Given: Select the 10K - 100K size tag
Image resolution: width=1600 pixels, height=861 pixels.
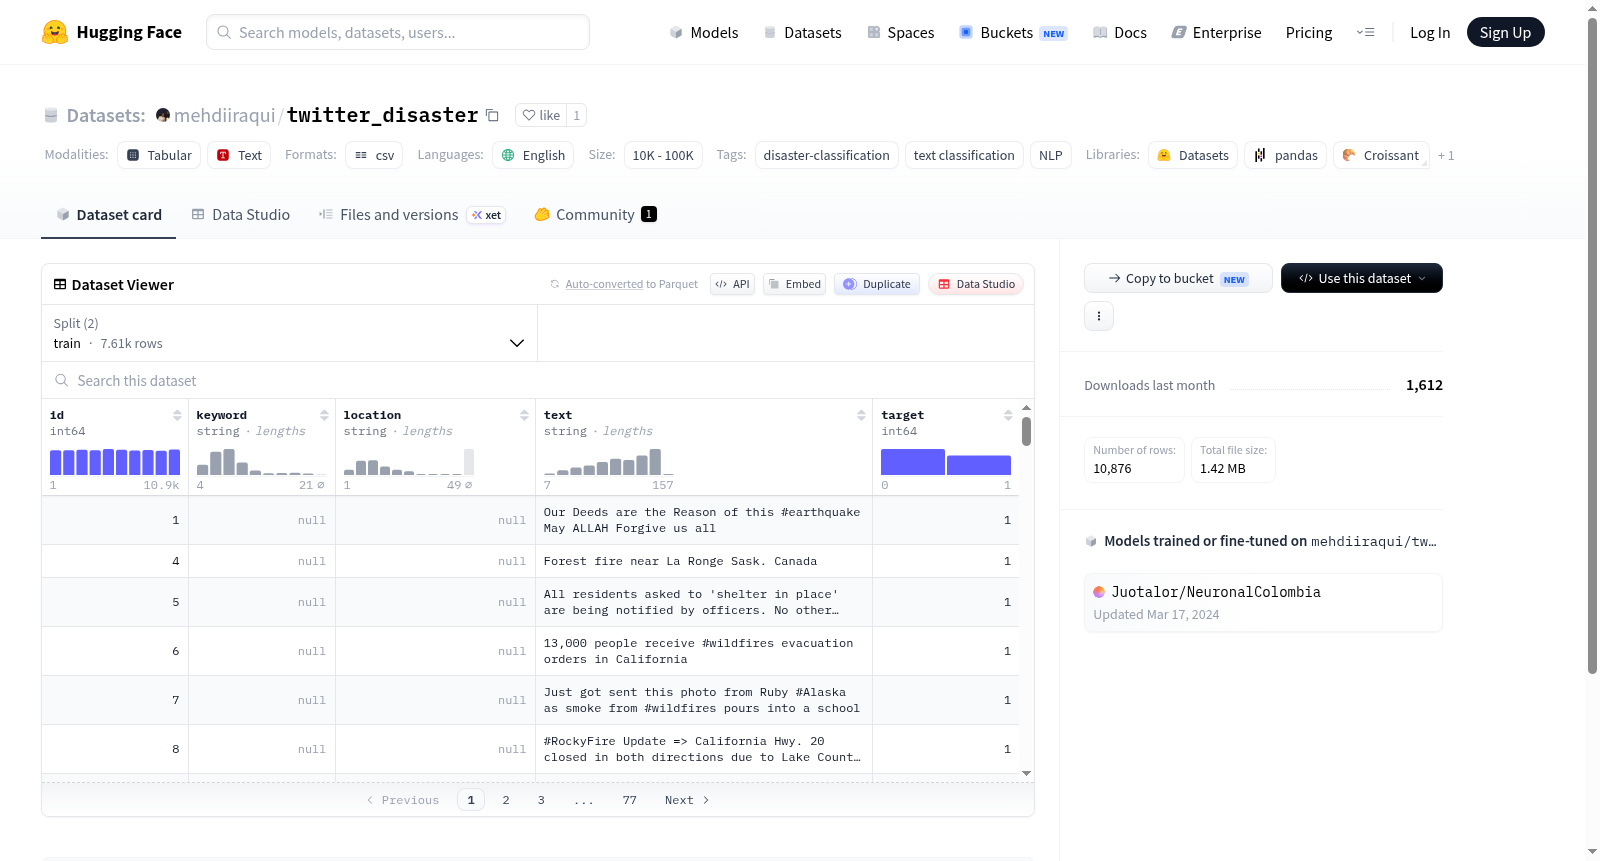Looking at the screenshot, I should (663, 155).
